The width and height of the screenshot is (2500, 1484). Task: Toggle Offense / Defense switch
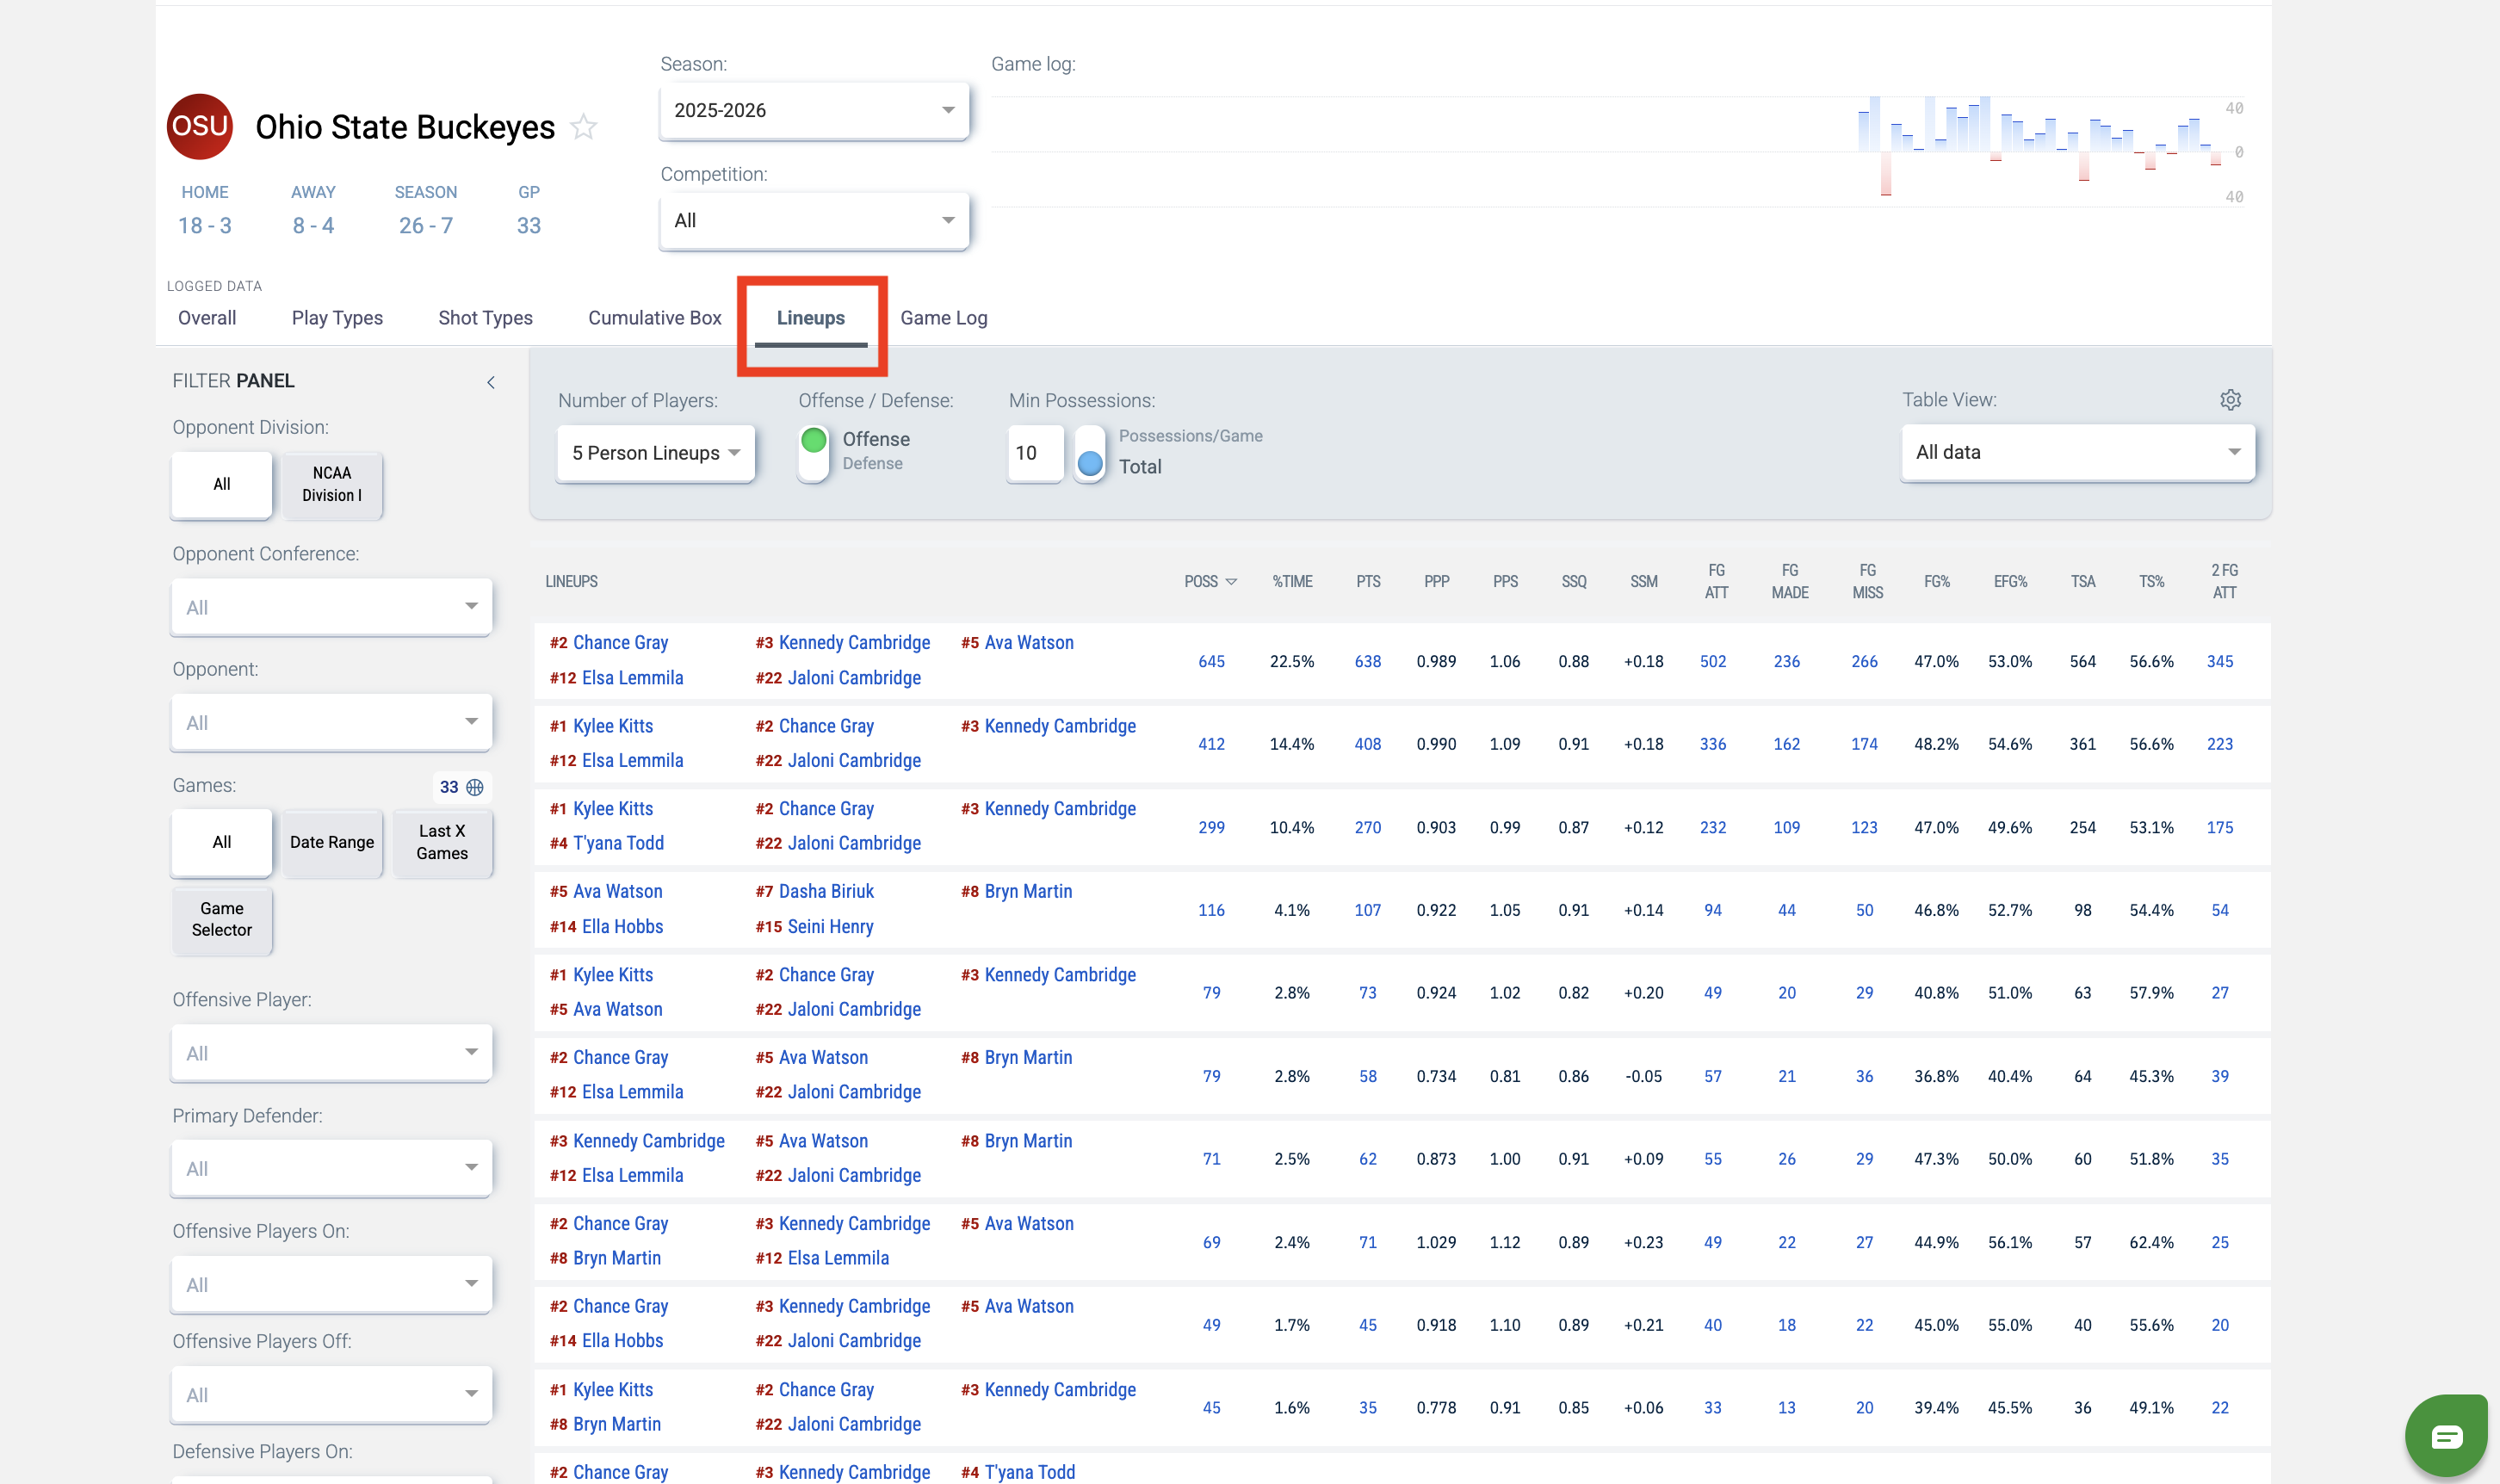coord(813,452)
